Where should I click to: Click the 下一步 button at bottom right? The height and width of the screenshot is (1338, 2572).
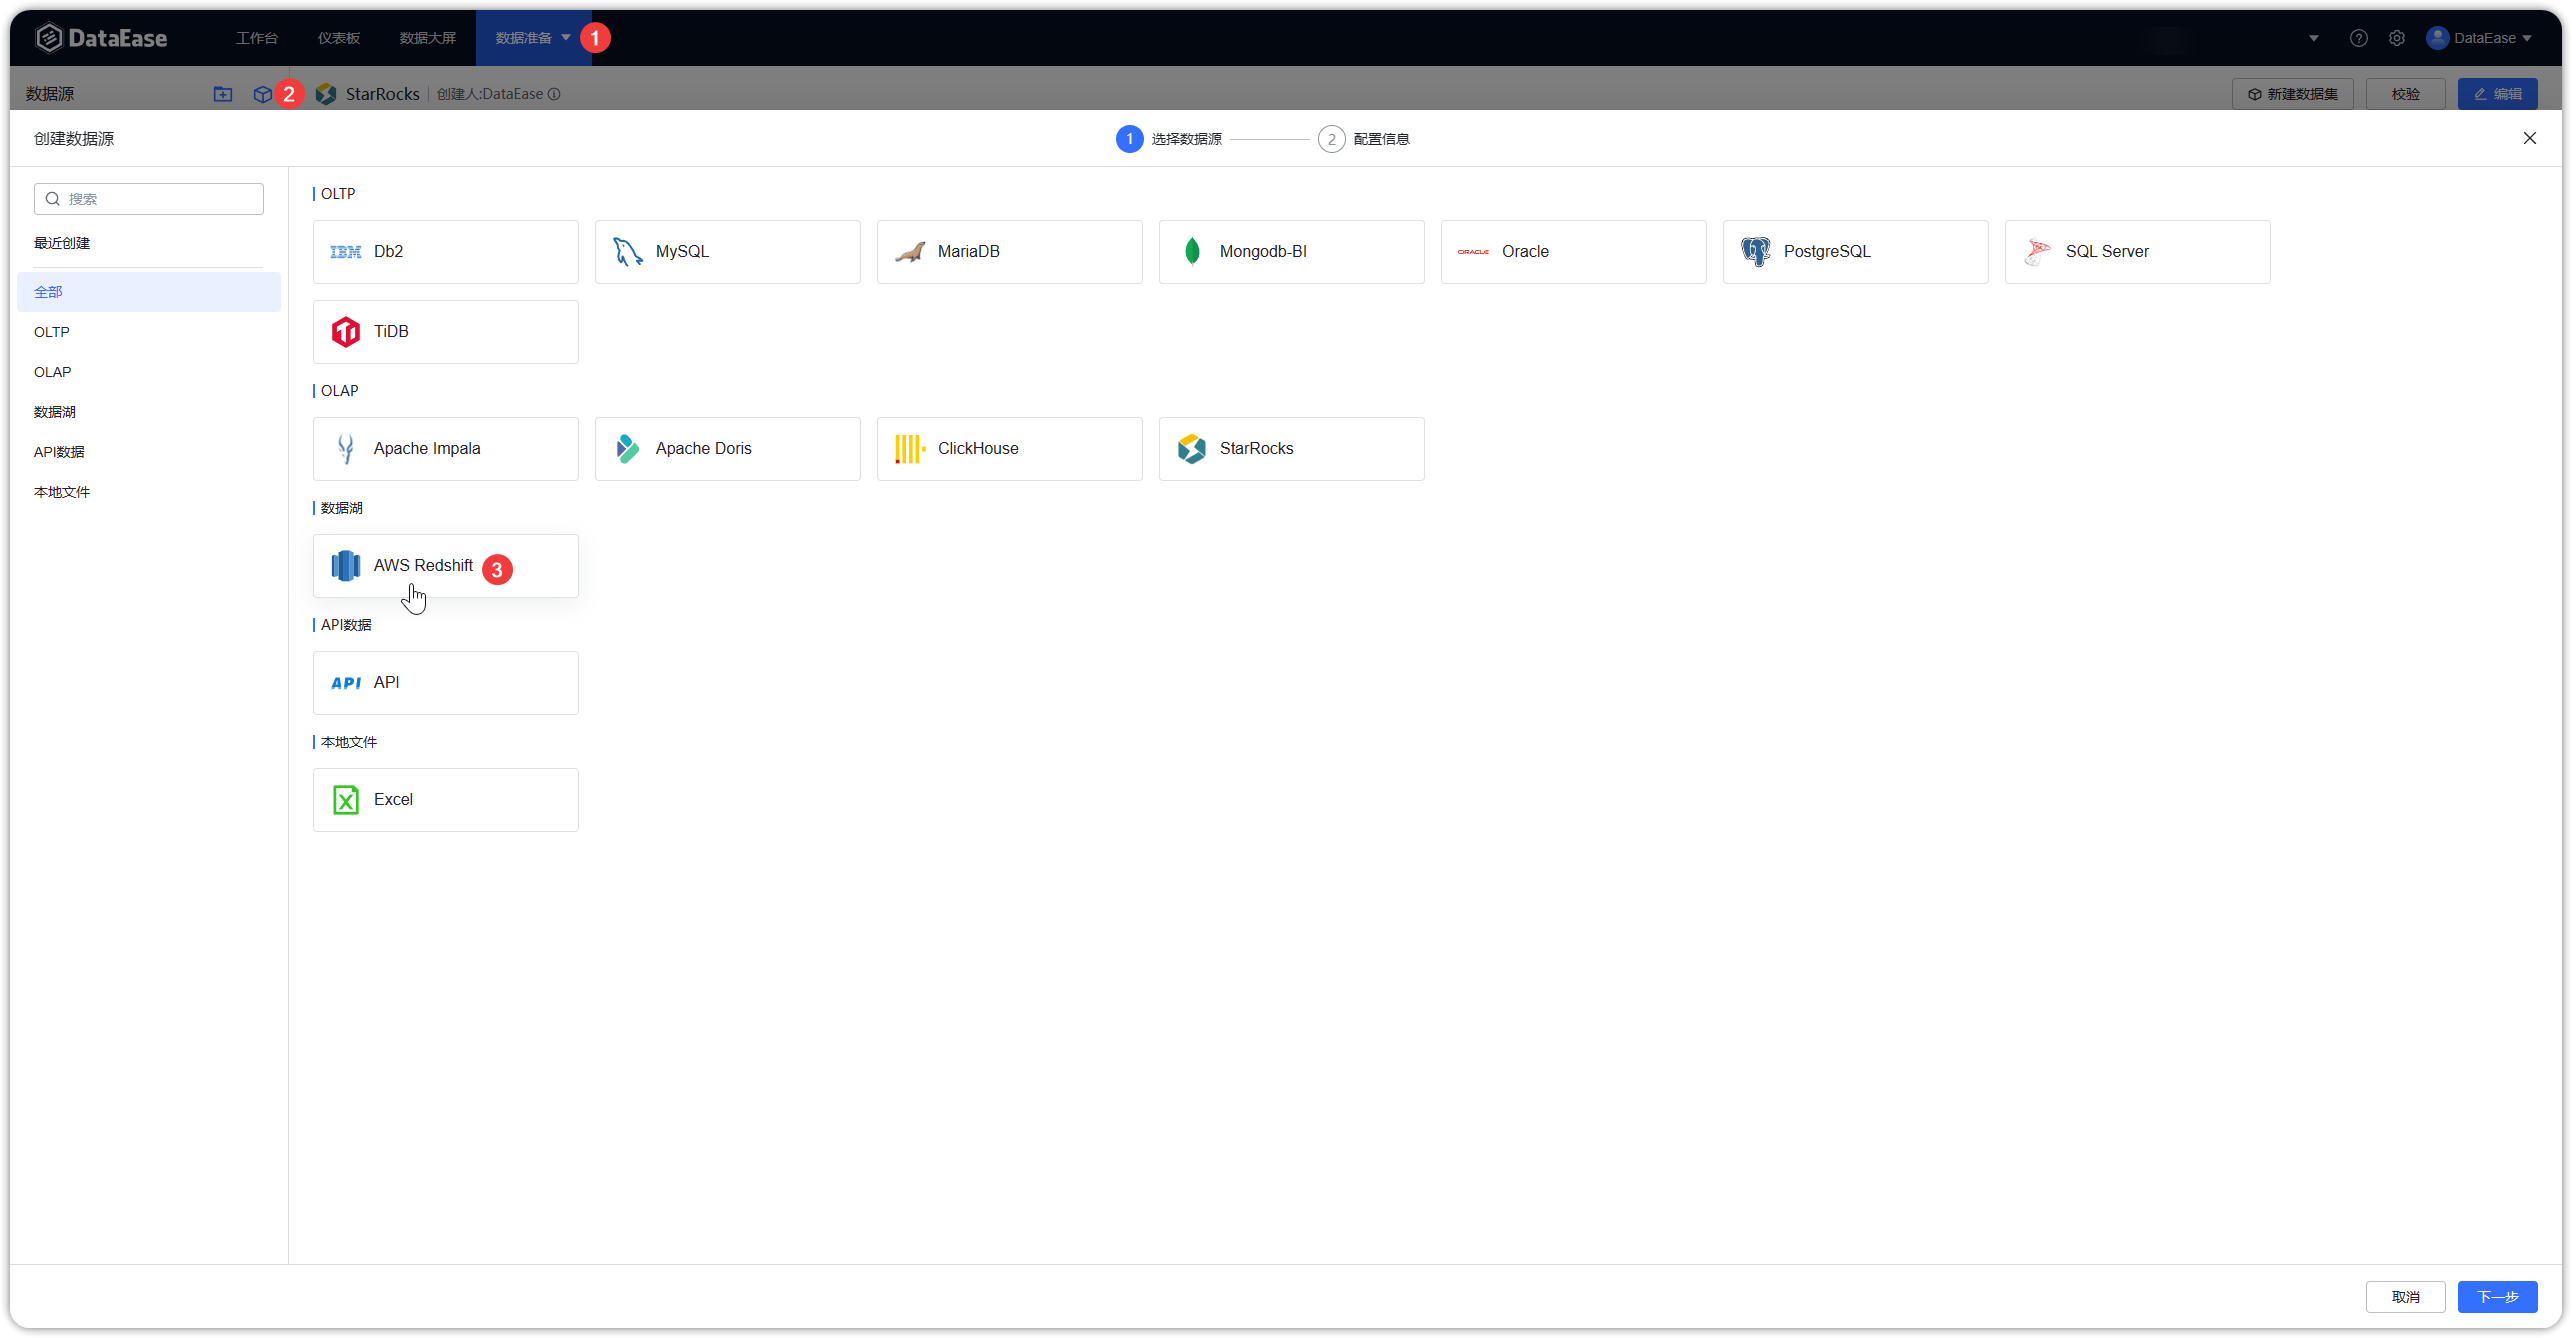point(2497,1296)
